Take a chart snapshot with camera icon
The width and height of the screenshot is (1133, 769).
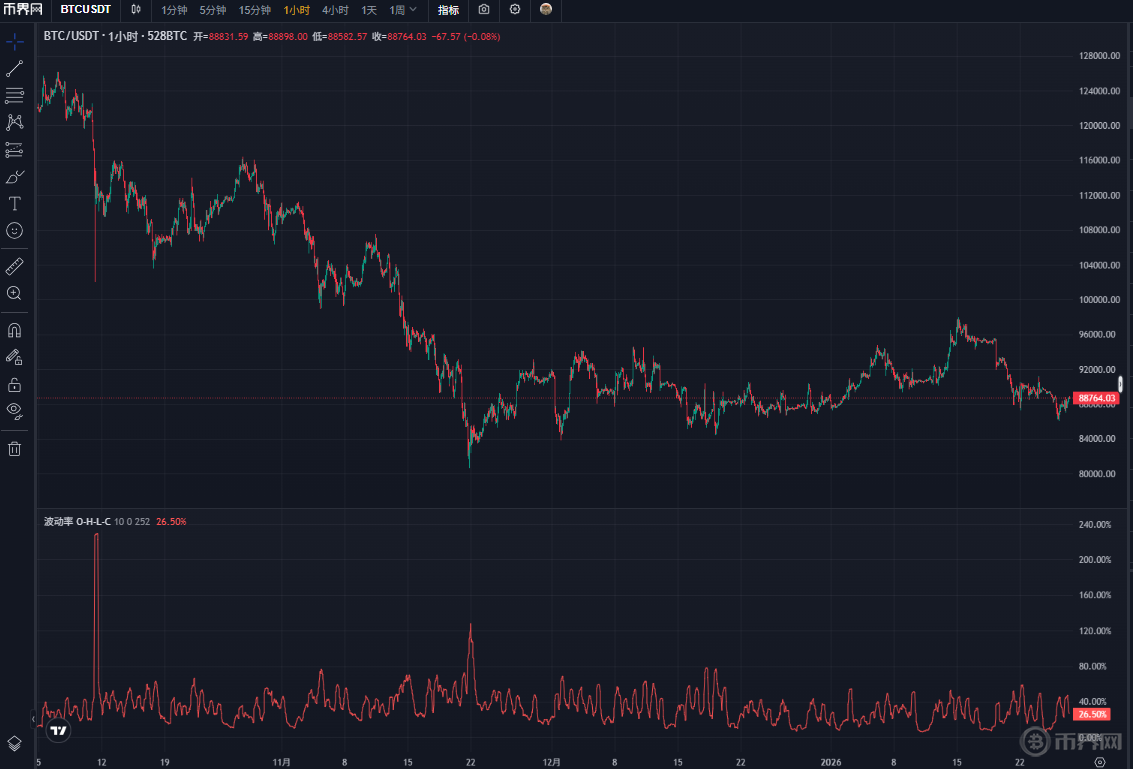[484, 10]
